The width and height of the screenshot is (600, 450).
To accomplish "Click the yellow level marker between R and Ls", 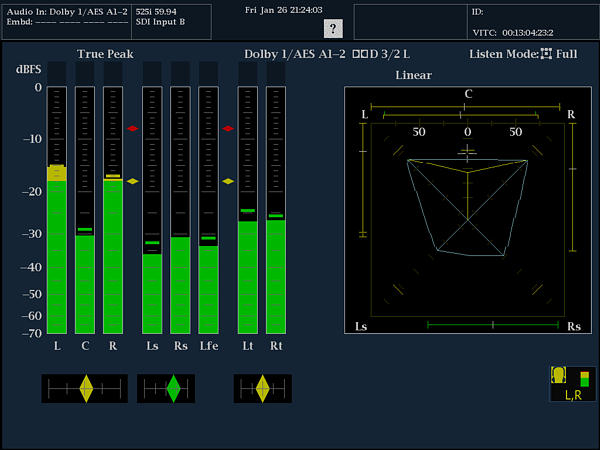I will [x=132, y=181].
